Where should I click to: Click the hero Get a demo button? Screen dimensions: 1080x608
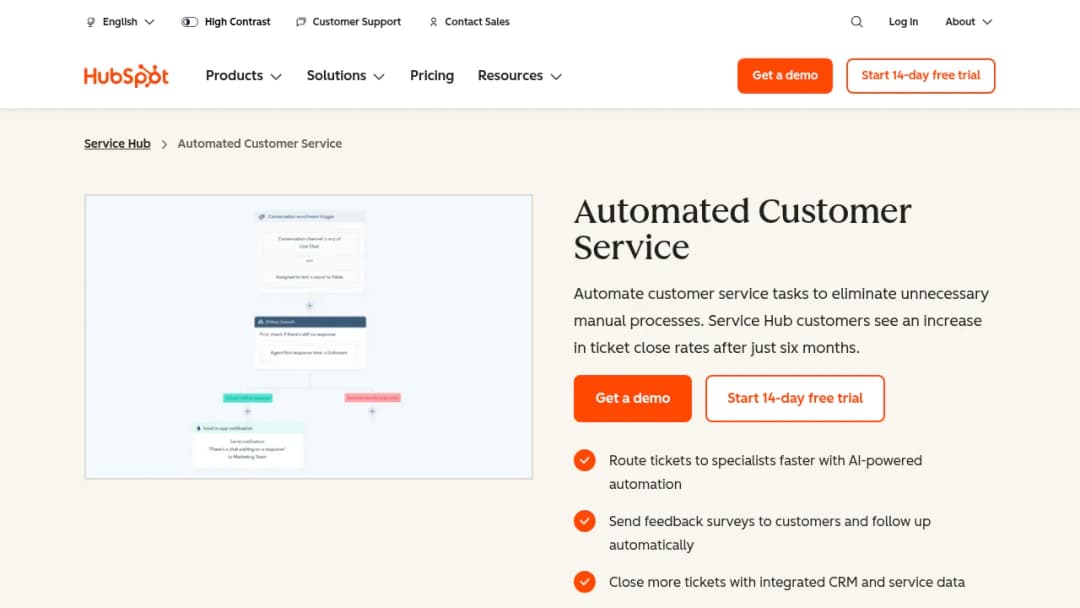pyautogui.click(x=632, y=398)
